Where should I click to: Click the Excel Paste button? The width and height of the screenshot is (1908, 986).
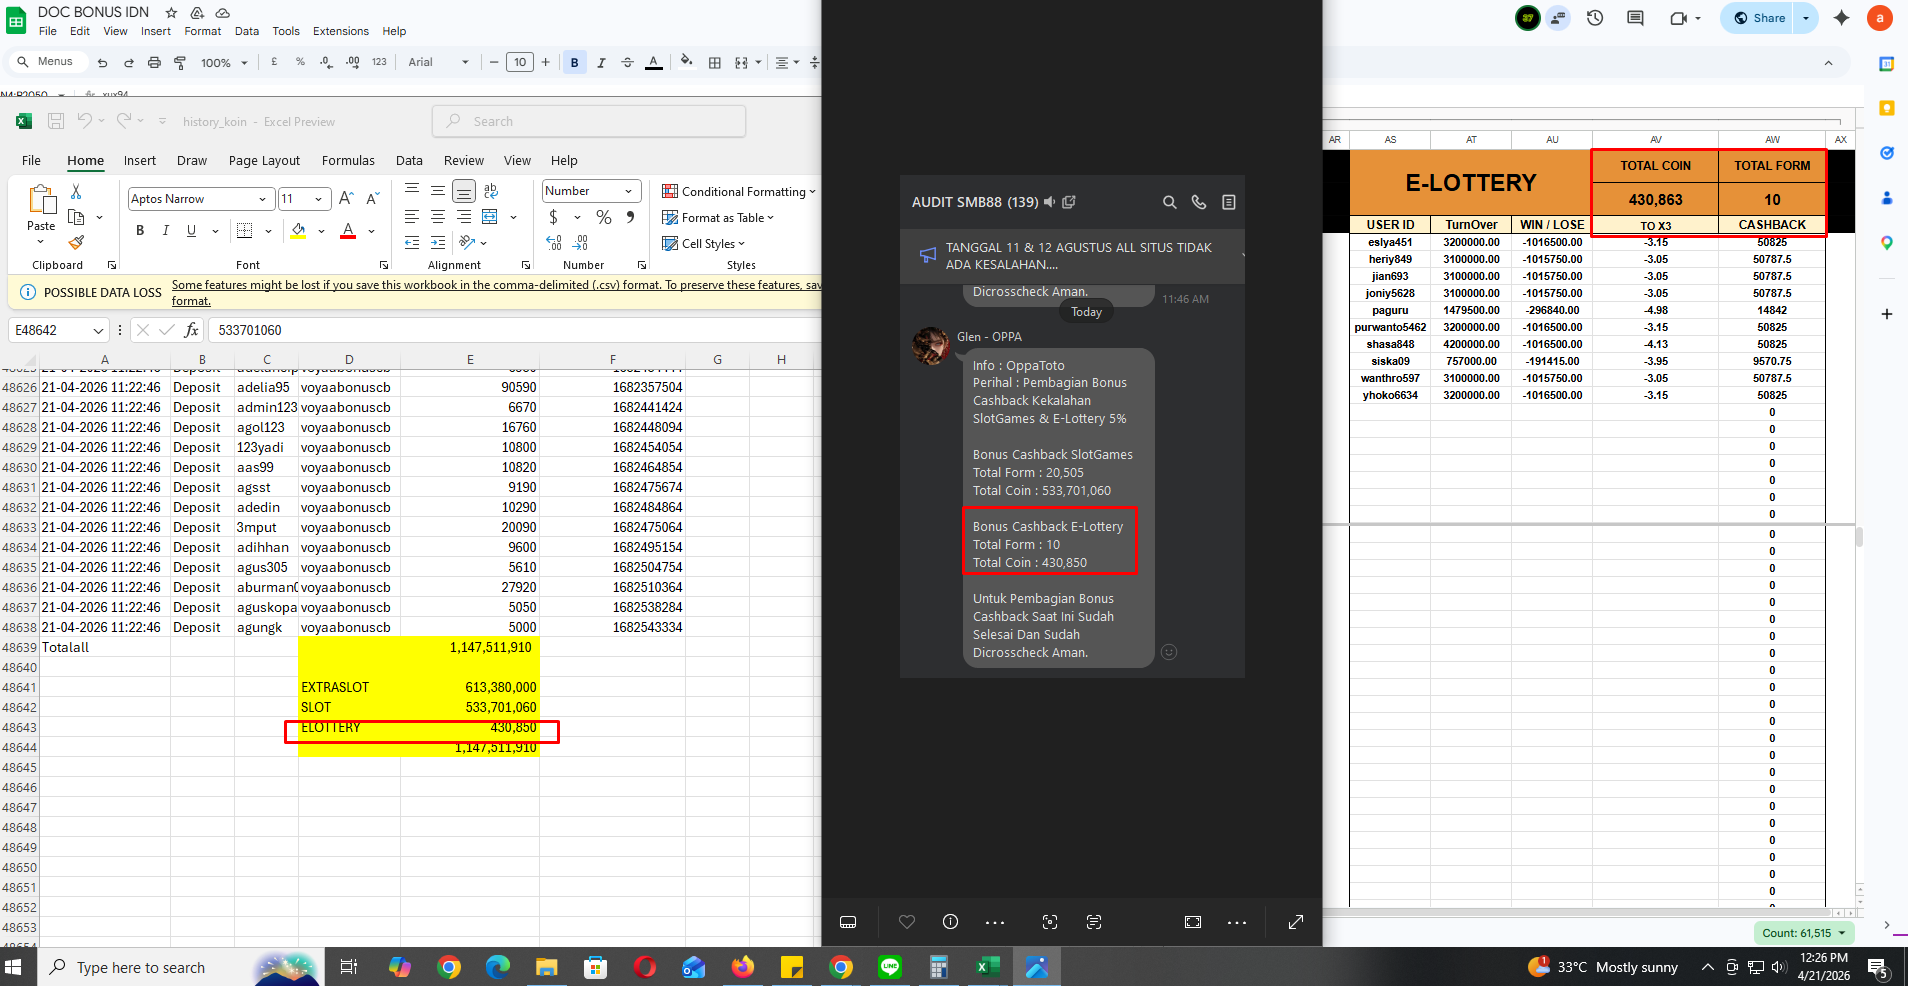(41, 213)
